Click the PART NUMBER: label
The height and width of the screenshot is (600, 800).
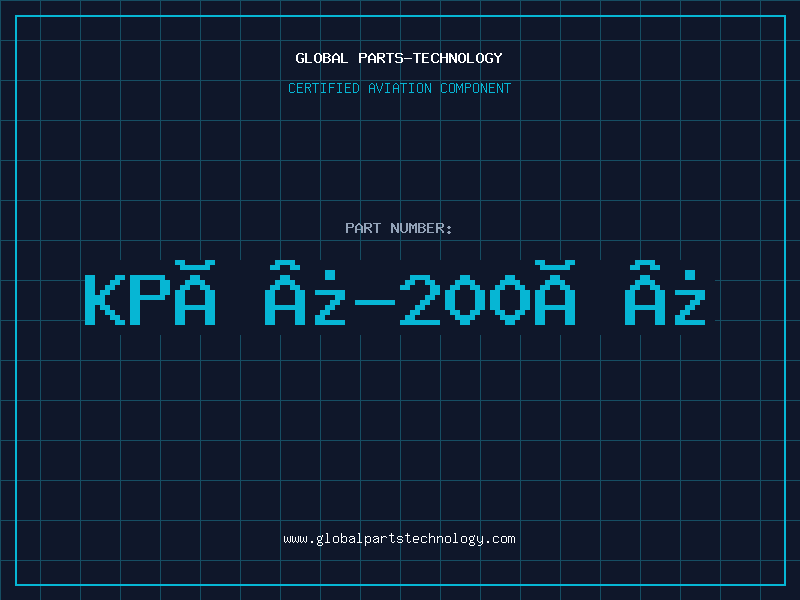tap(398, 228)
